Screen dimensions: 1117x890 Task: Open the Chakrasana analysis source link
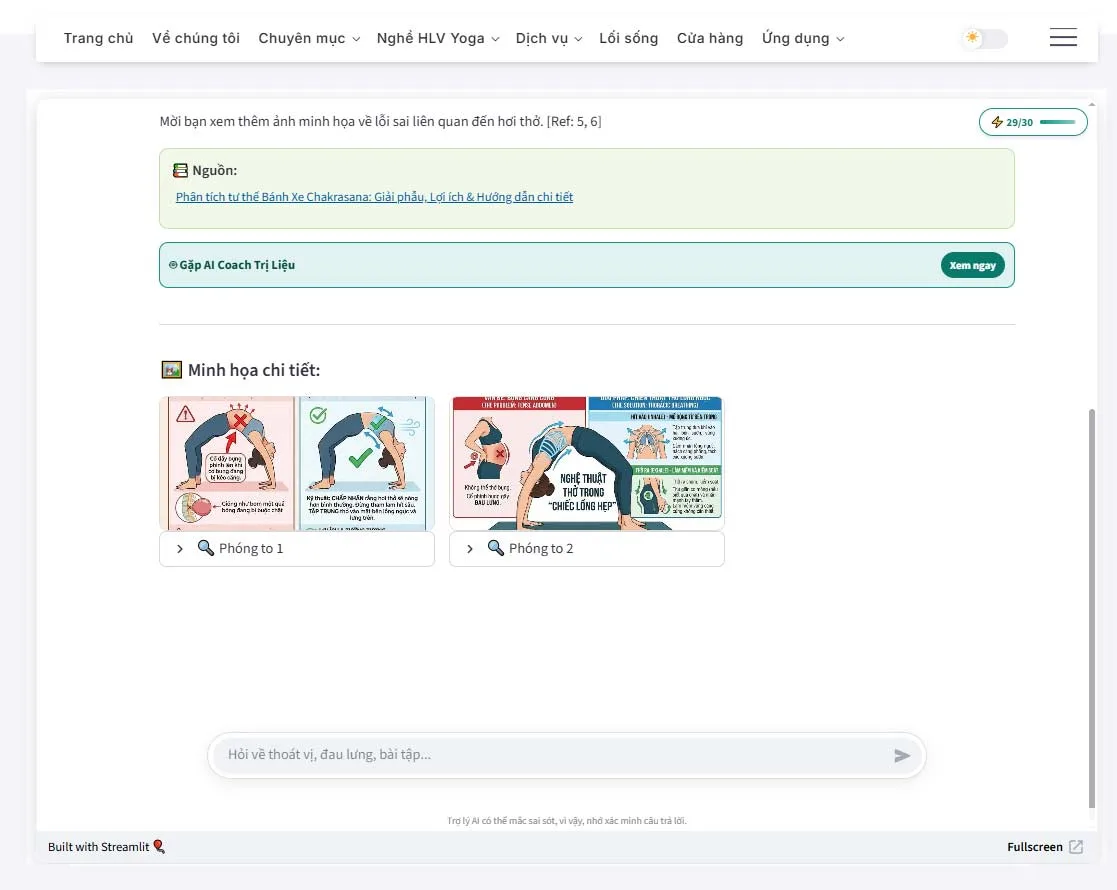click(374, 197)
